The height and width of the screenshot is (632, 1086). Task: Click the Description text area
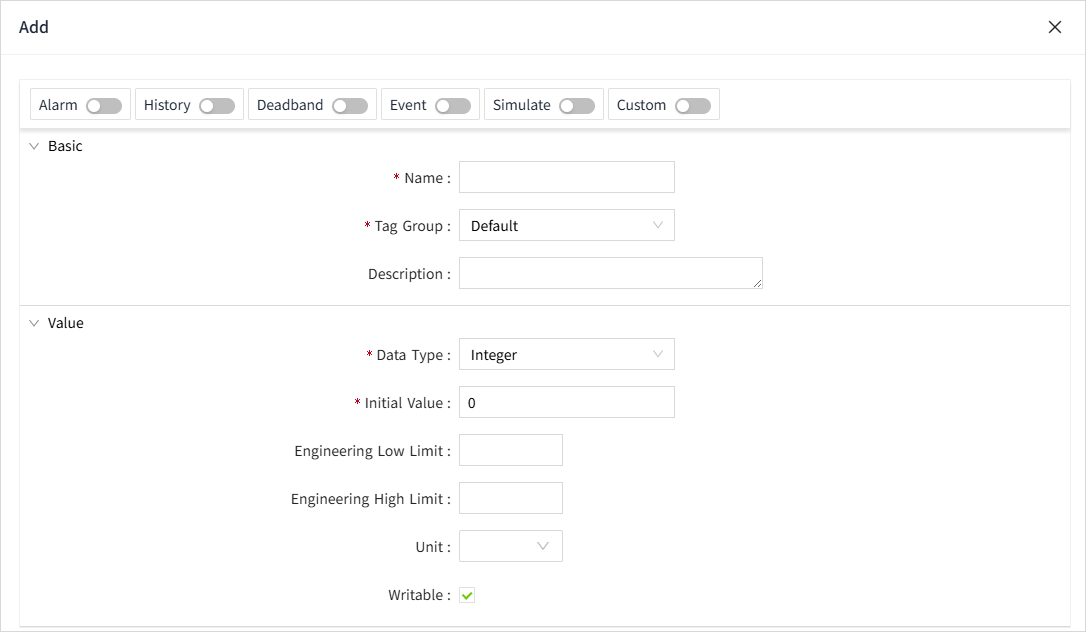610,273
